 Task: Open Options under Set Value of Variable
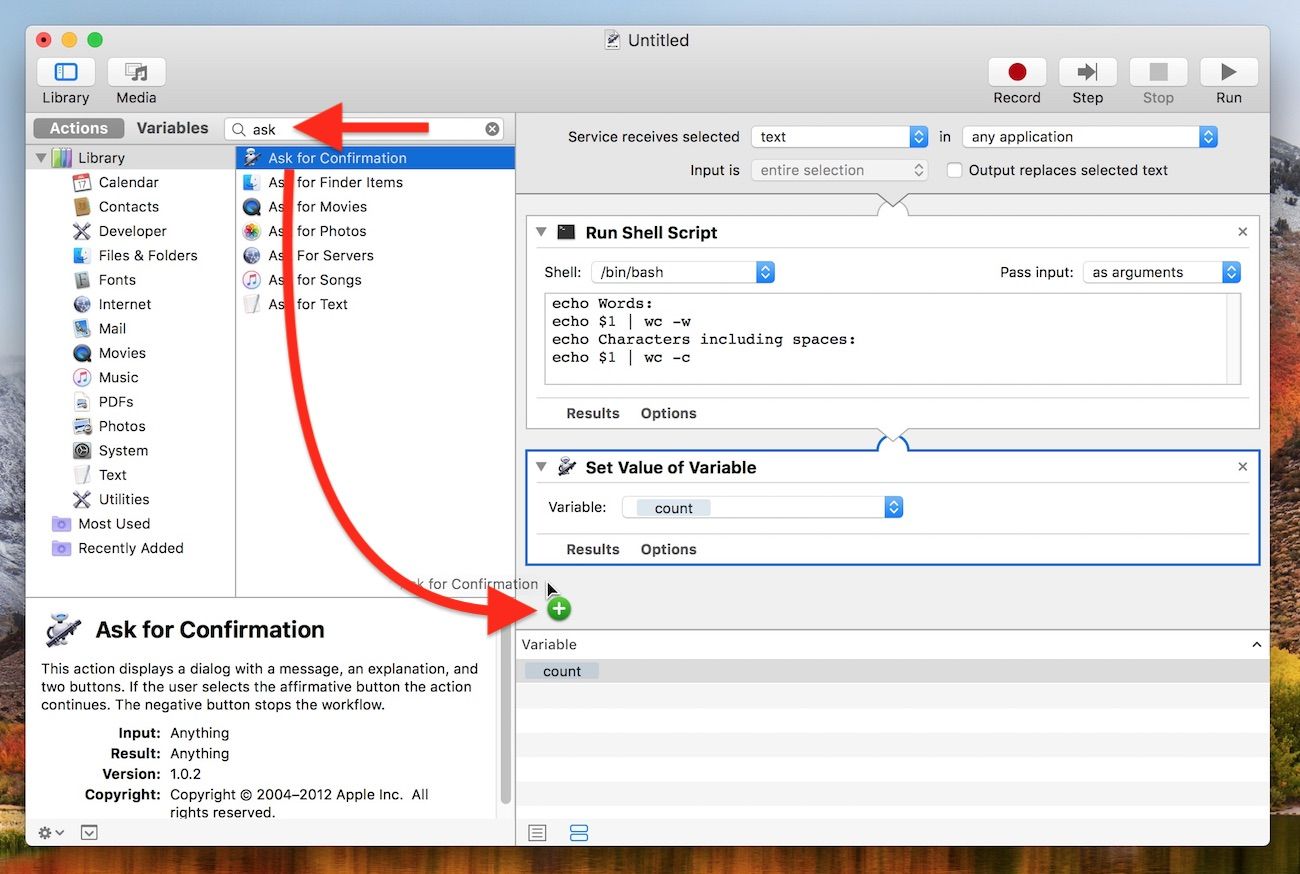668,549
